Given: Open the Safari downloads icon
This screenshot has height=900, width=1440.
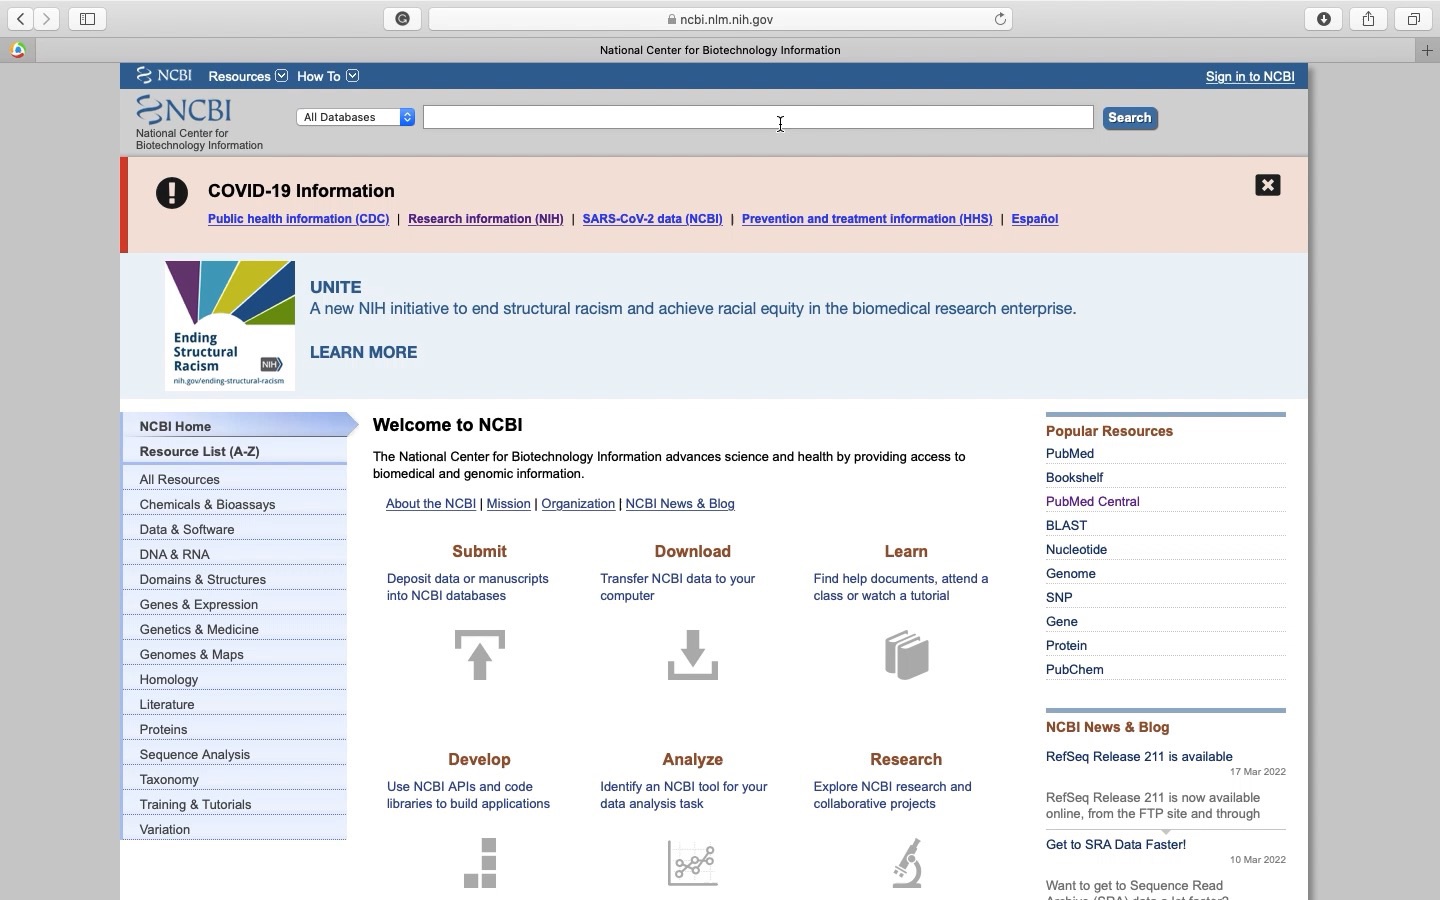Looking at the screenshot, I should (x=1324, y=19).
